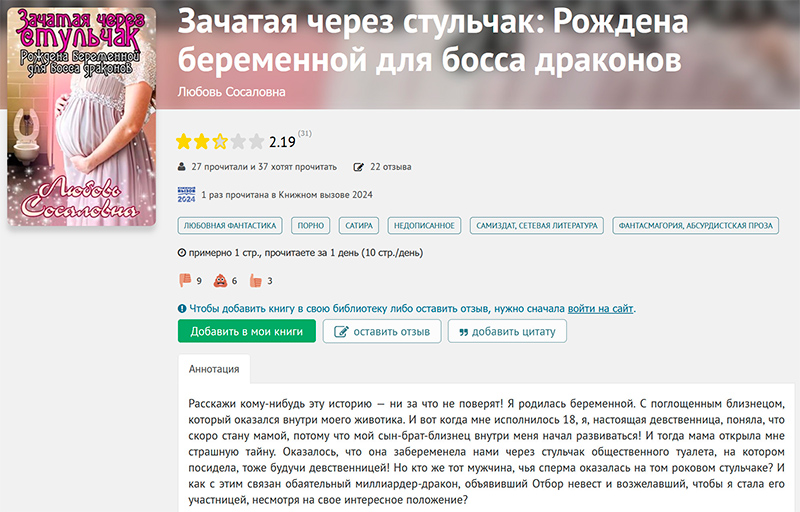Follow the 'войти на сайт' link
This screenshot has width=800, height=512.
point(600,309)
